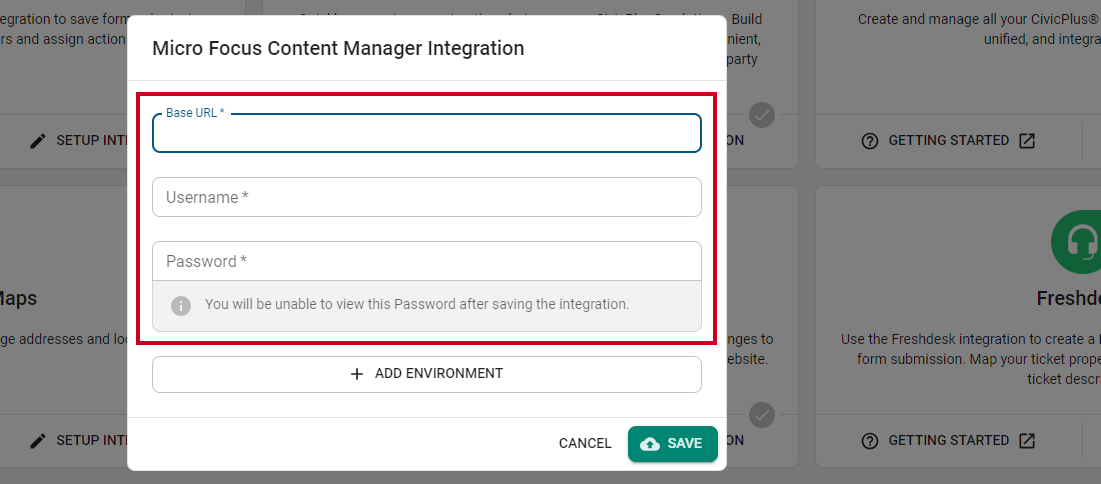Click the pencil icon in Maps card
Viewport: 1101px width, 484px height.
[x=38, y=441]
